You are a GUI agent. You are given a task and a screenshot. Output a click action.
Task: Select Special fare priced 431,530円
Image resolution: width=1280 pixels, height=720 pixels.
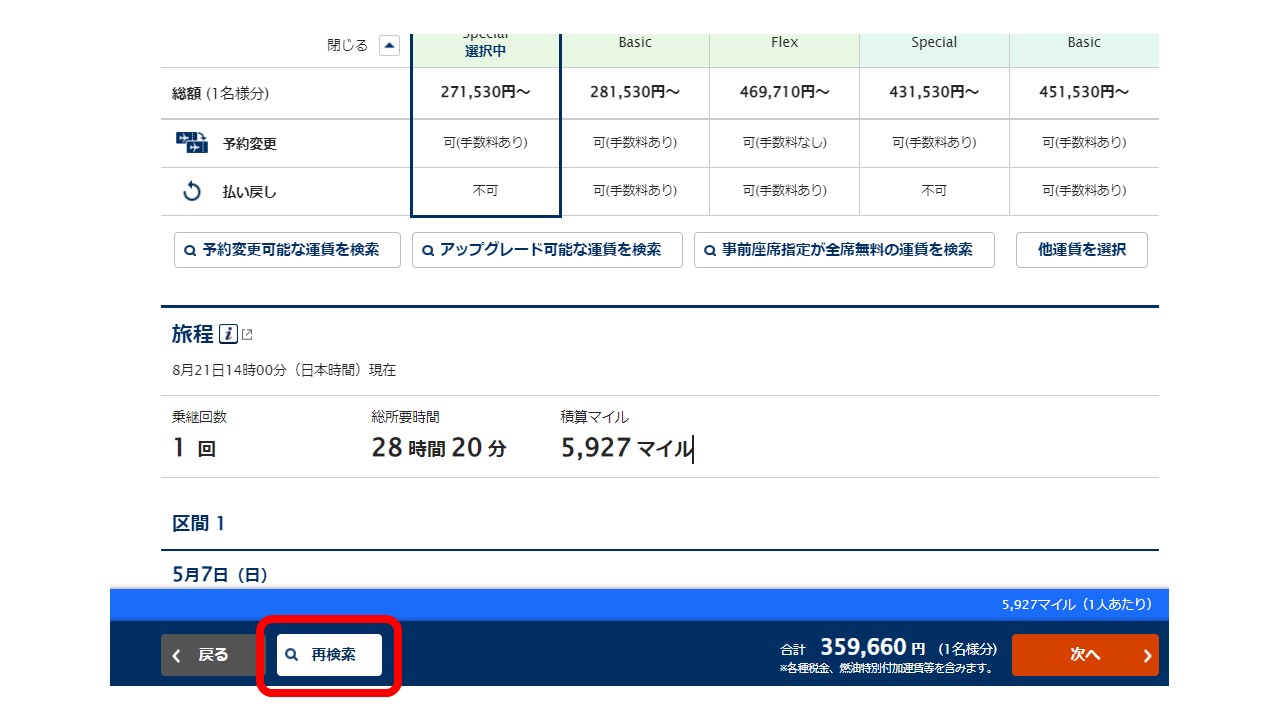pyautogui.click(x=934, y=92)
